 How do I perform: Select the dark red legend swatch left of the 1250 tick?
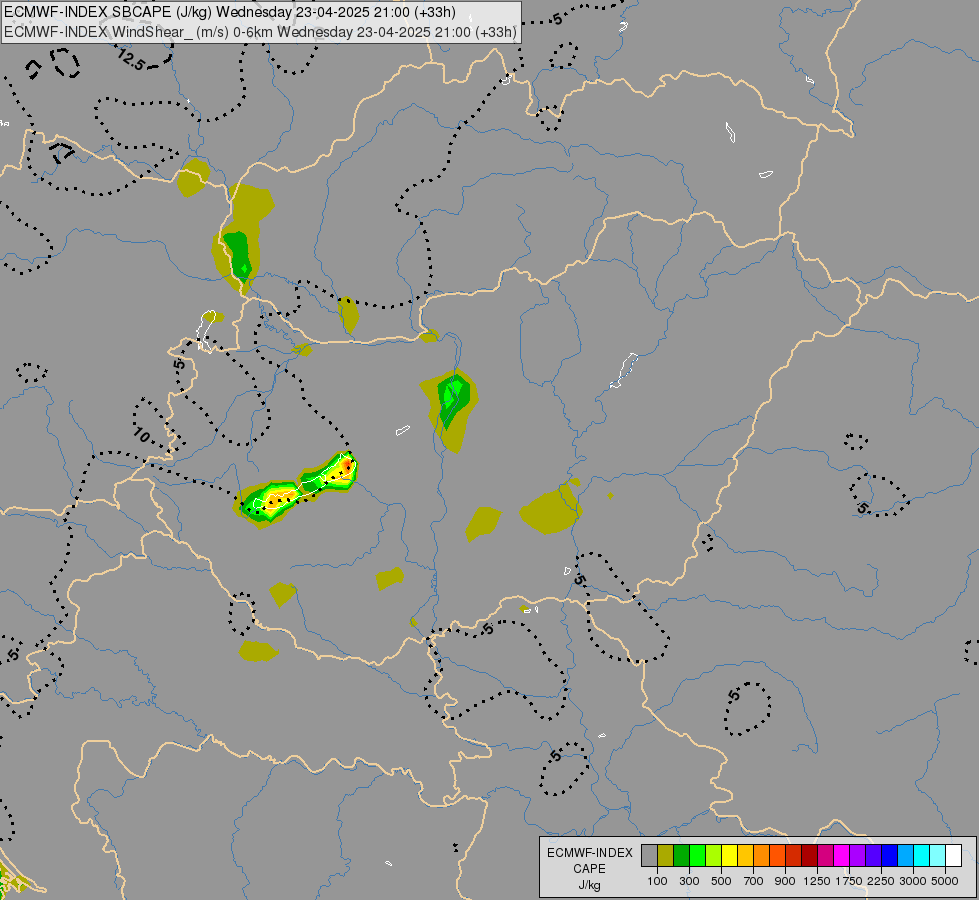coord(809,855)
